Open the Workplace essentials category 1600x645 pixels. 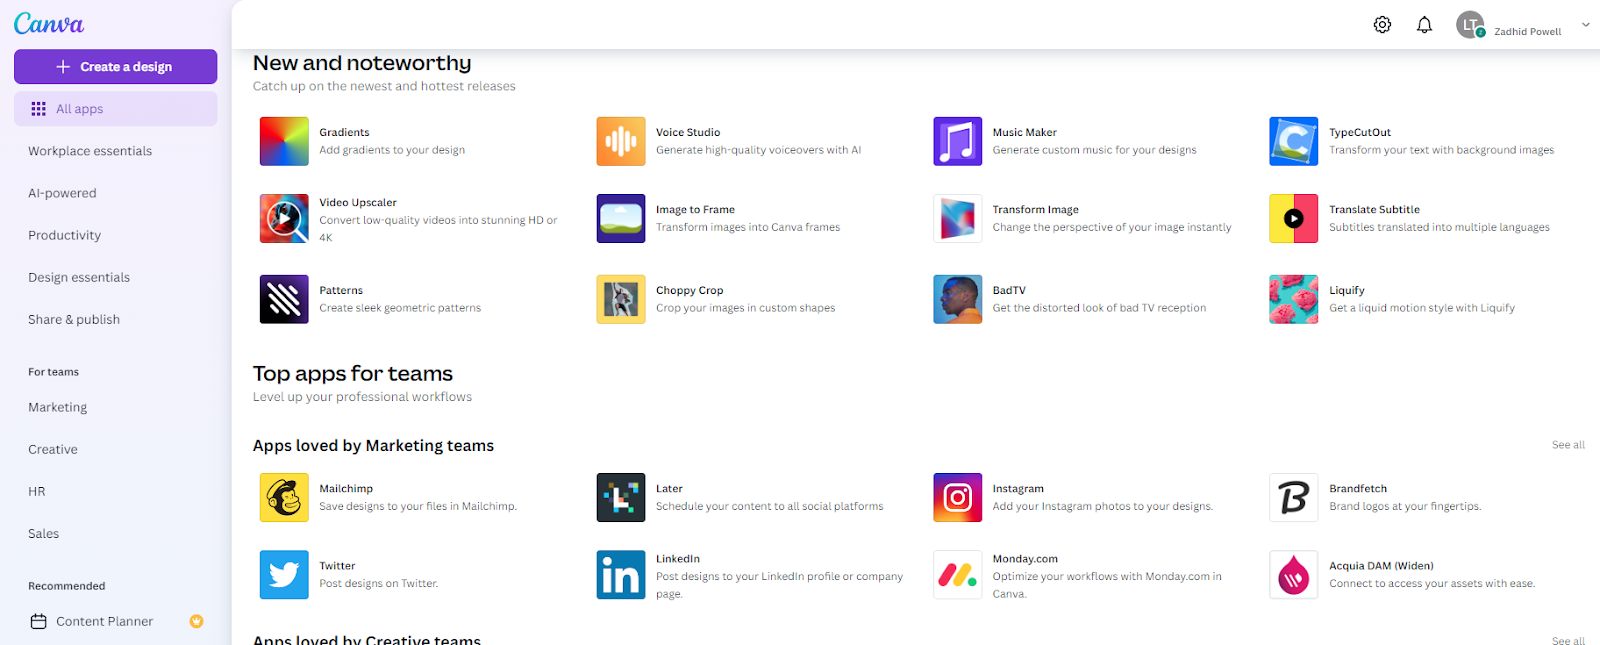(90, 151)
